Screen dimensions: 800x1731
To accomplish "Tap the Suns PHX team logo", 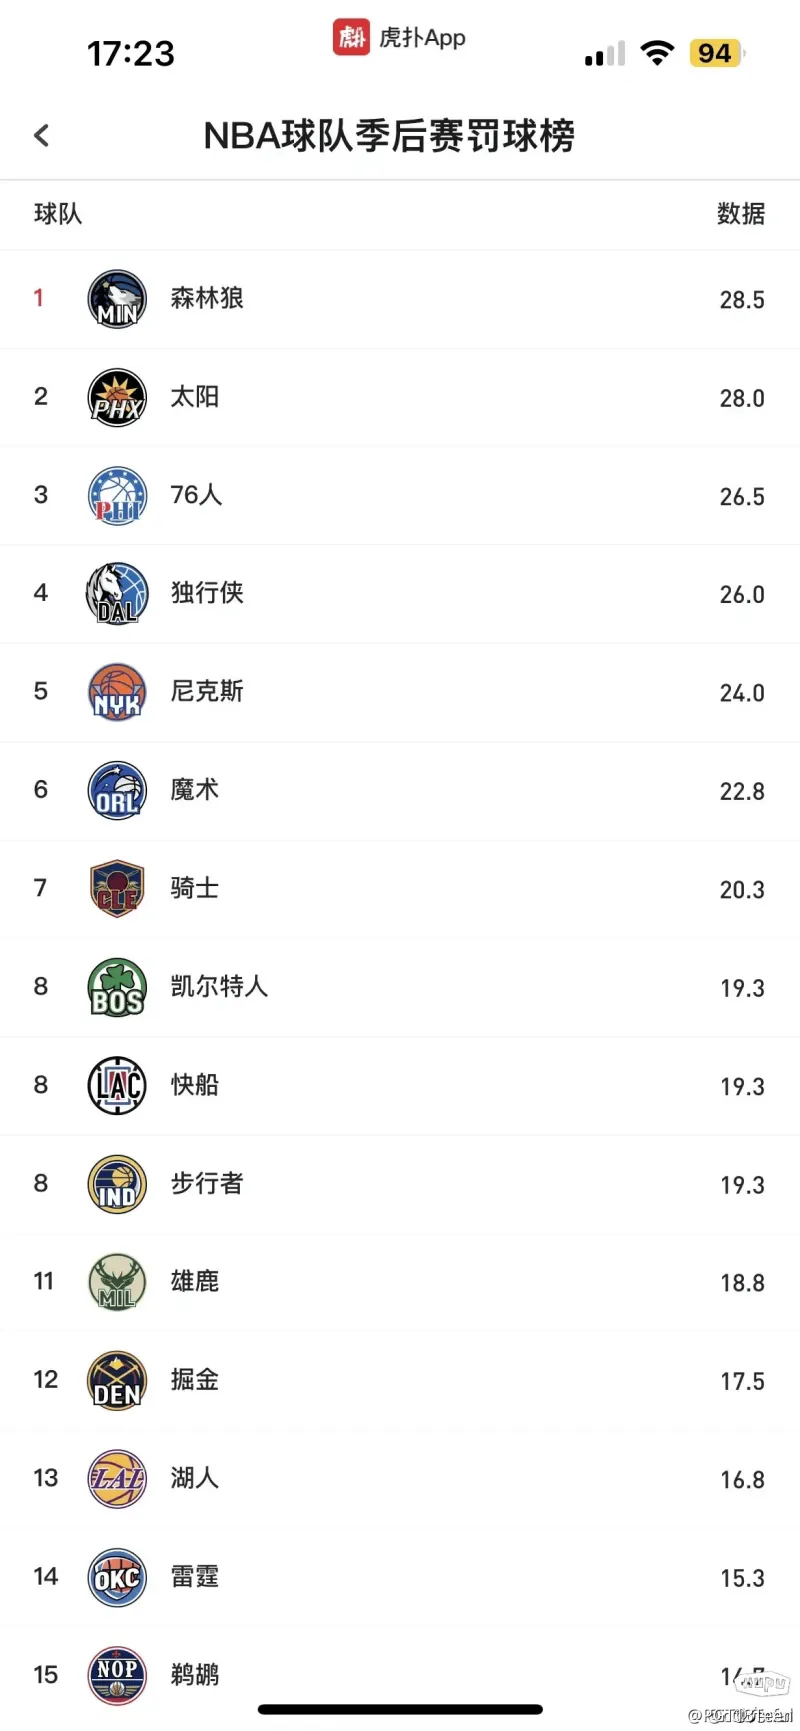I will point(117,397).
